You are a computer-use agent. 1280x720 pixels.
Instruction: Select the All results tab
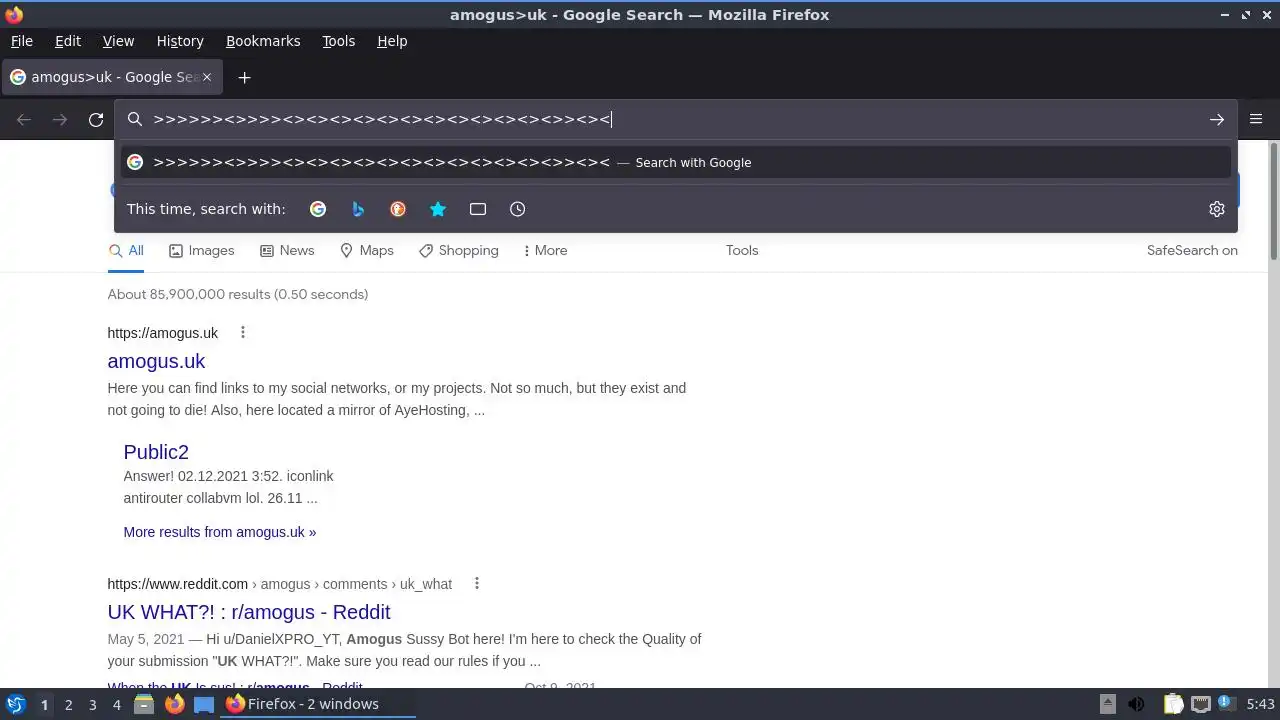(x=126, y=250)
